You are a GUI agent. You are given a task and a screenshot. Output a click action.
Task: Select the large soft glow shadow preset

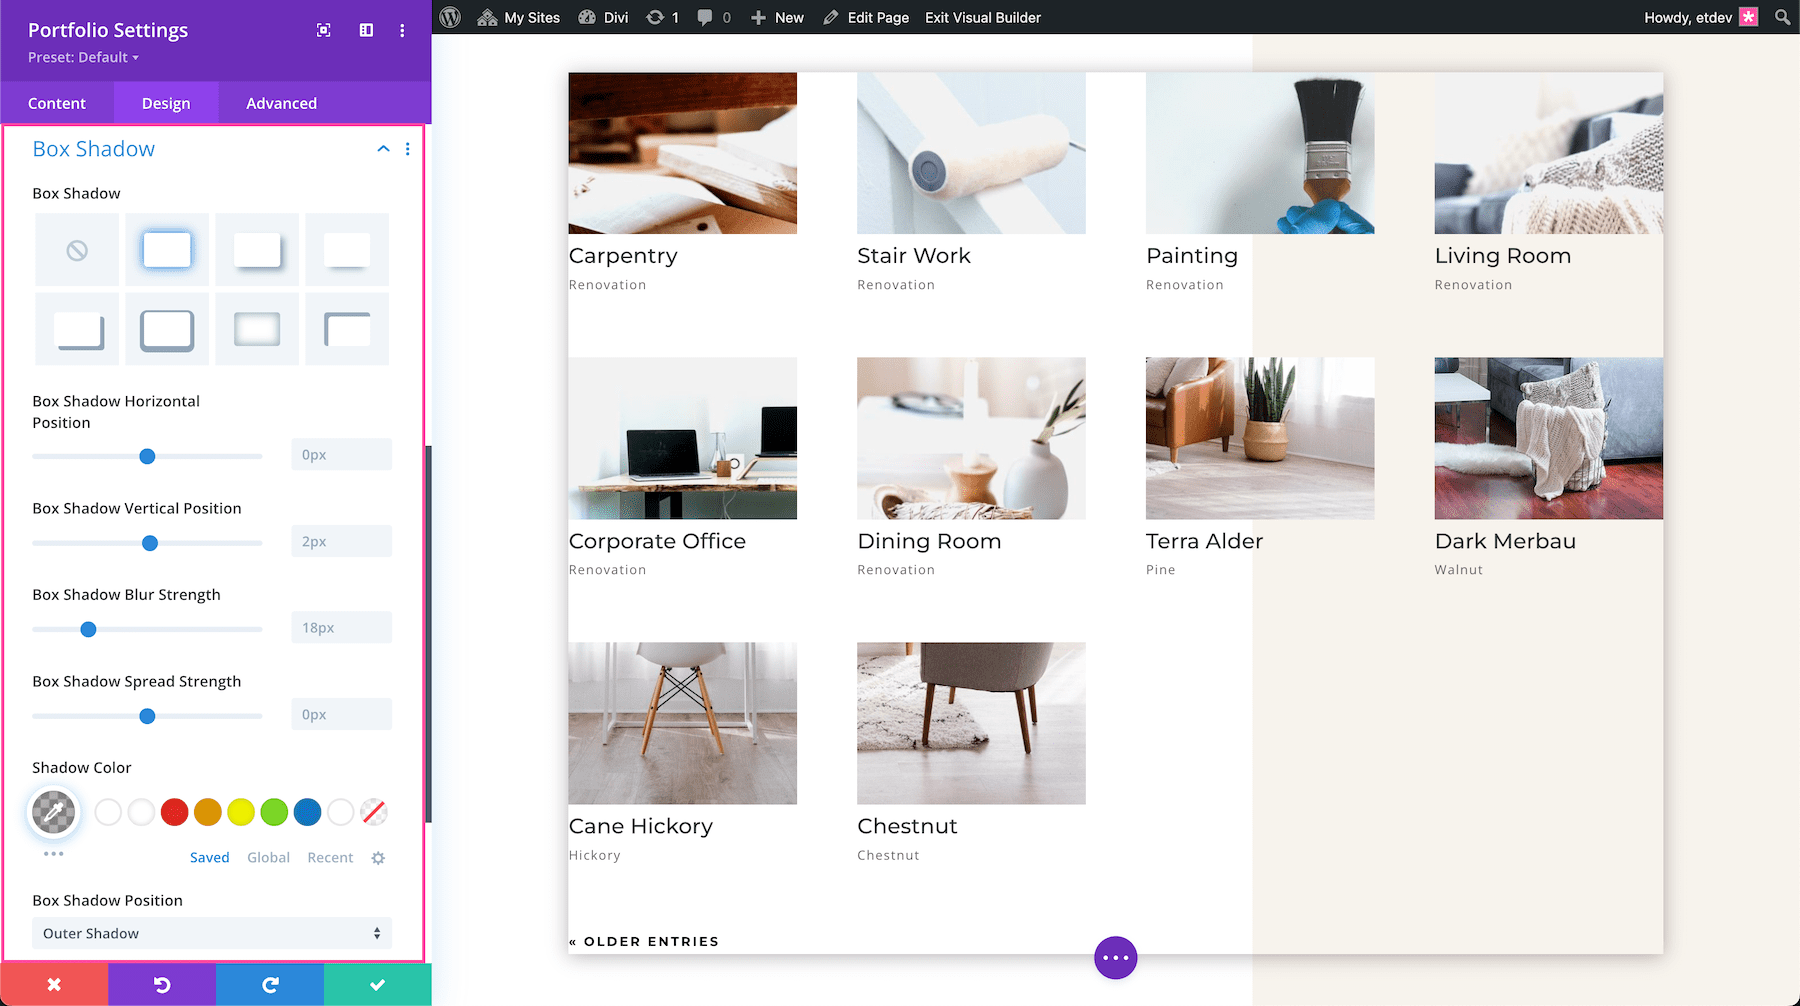coord(257,329)
